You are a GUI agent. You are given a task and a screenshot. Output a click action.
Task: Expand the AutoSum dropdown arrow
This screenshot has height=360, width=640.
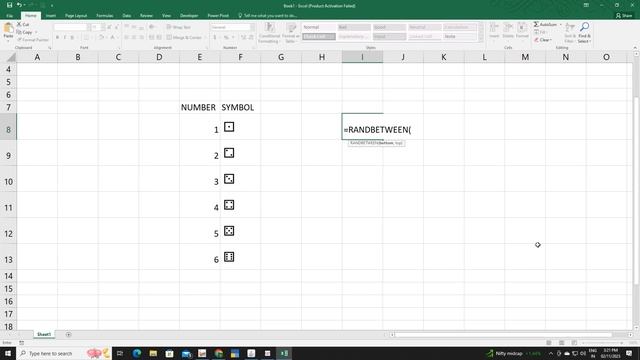pyautogui.click(x=560, y=24)
